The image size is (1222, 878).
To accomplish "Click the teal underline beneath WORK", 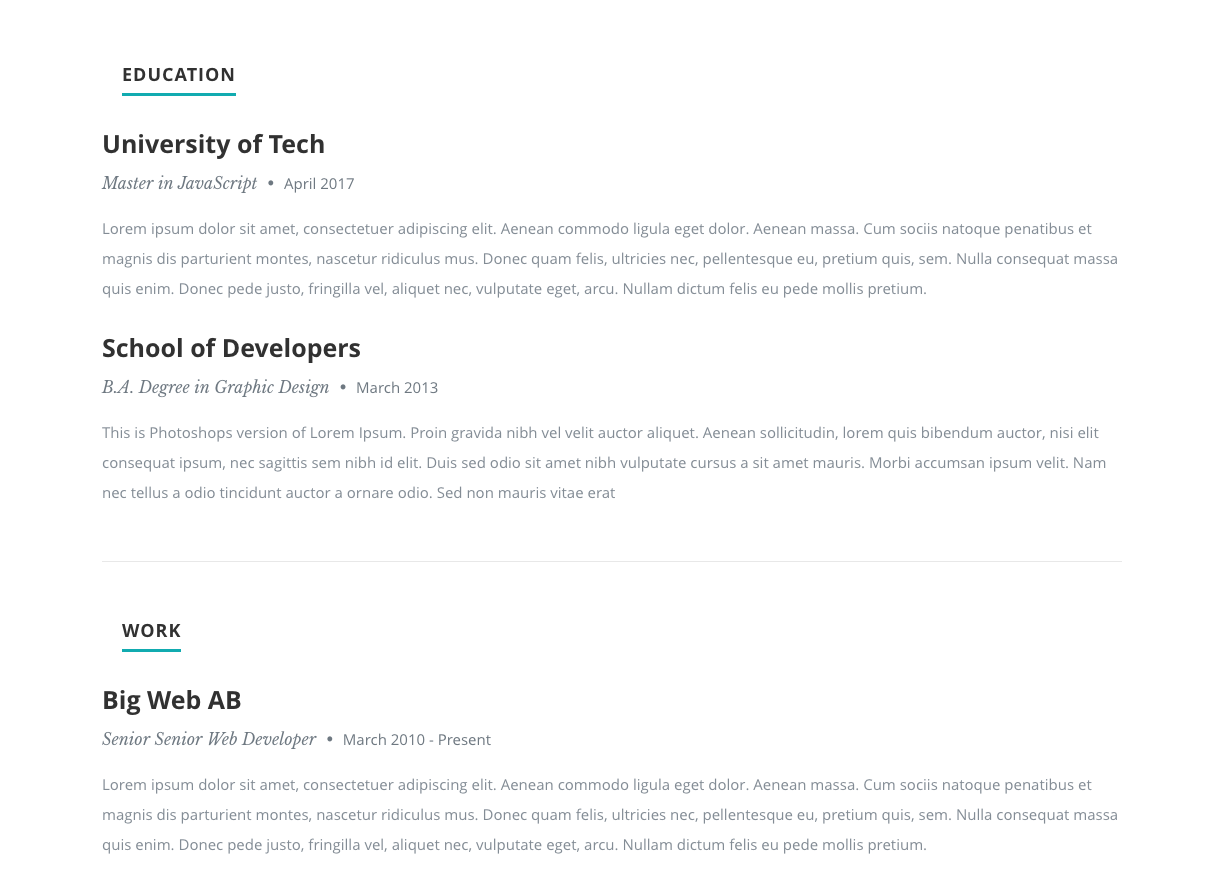I will click(x=151, y=650).
